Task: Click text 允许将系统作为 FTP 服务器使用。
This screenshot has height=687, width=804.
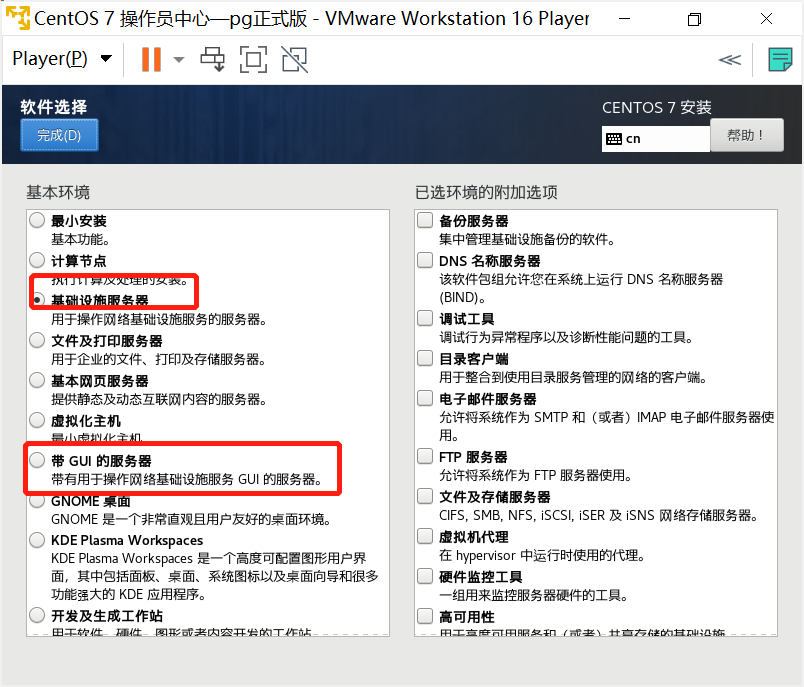Action: click(x=536, y=475)
